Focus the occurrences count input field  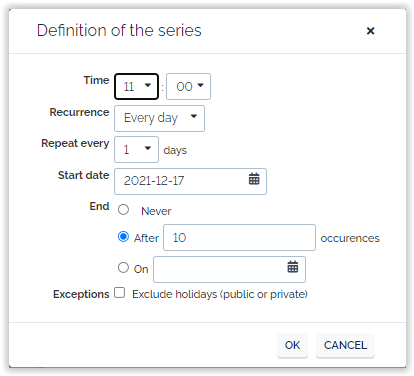coord(239,237)
